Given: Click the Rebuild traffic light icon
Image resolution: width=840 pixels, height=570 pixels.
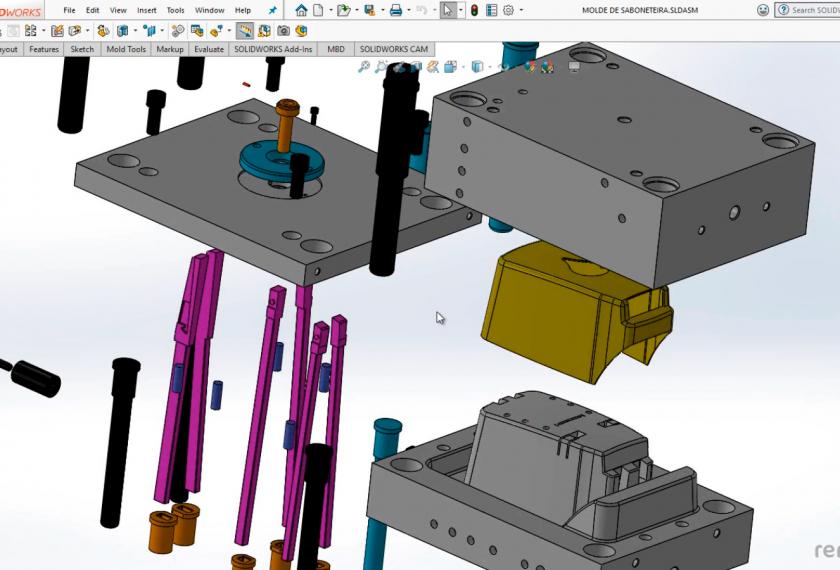Looking at the screenshot, I should (x=474, y=10).
